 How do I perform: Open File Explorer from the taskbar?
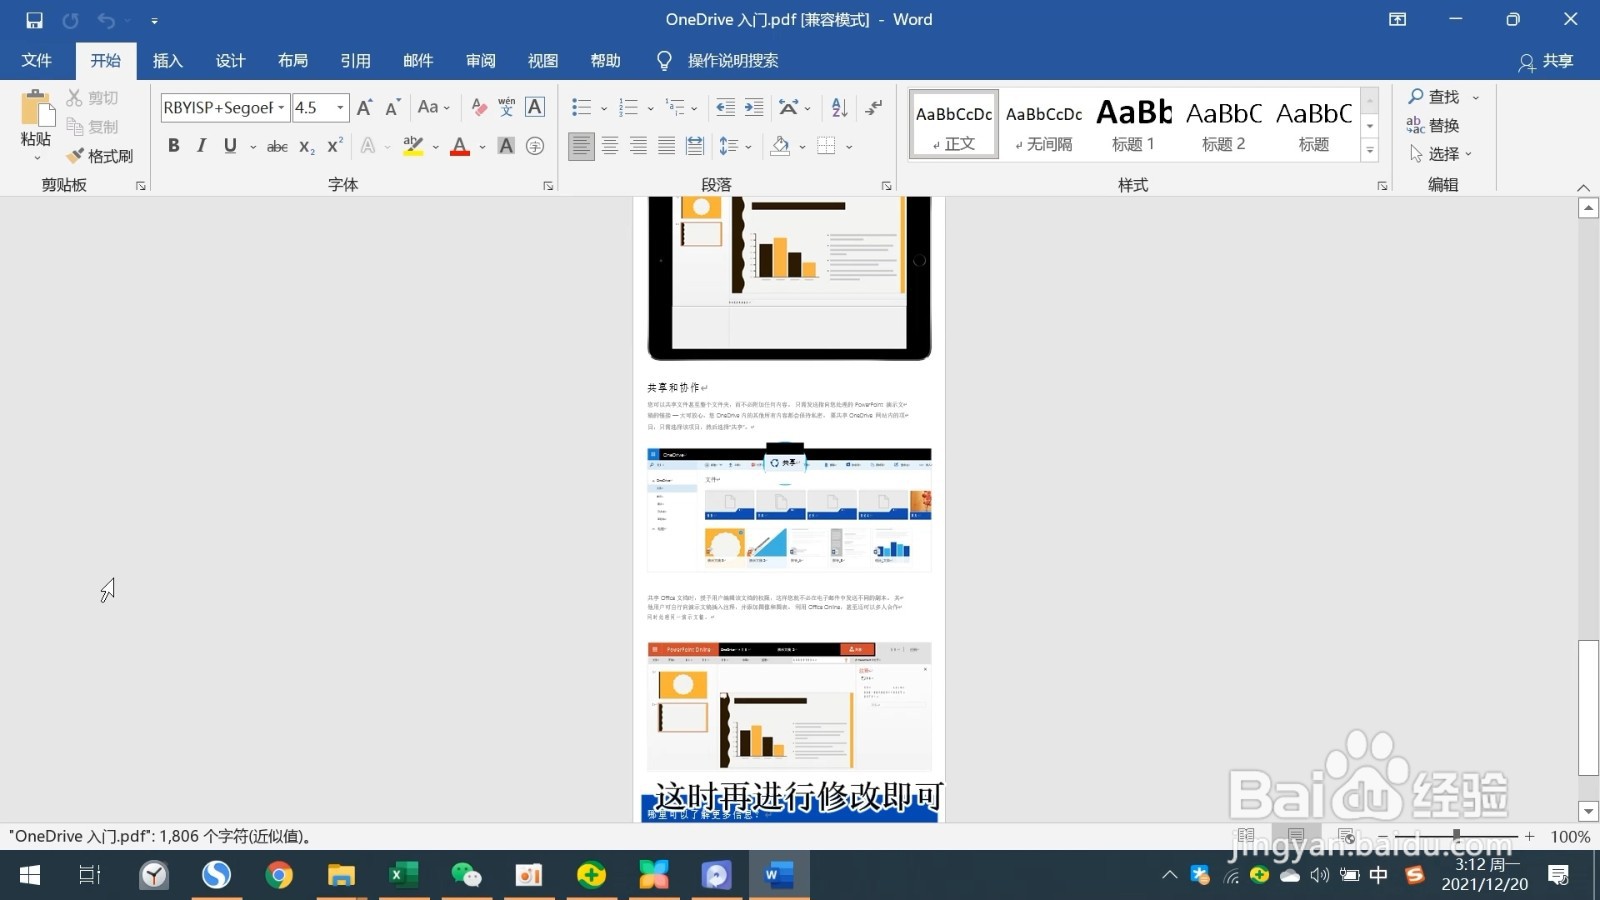pos(342,876)
